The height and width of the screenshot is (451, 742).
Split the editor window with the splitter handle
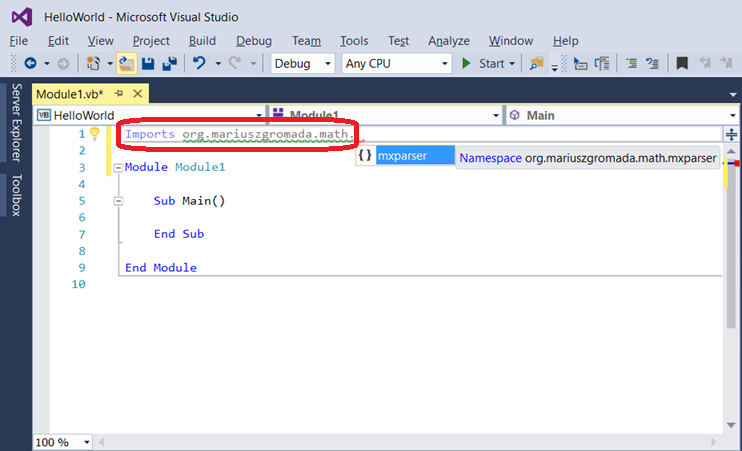731,134
